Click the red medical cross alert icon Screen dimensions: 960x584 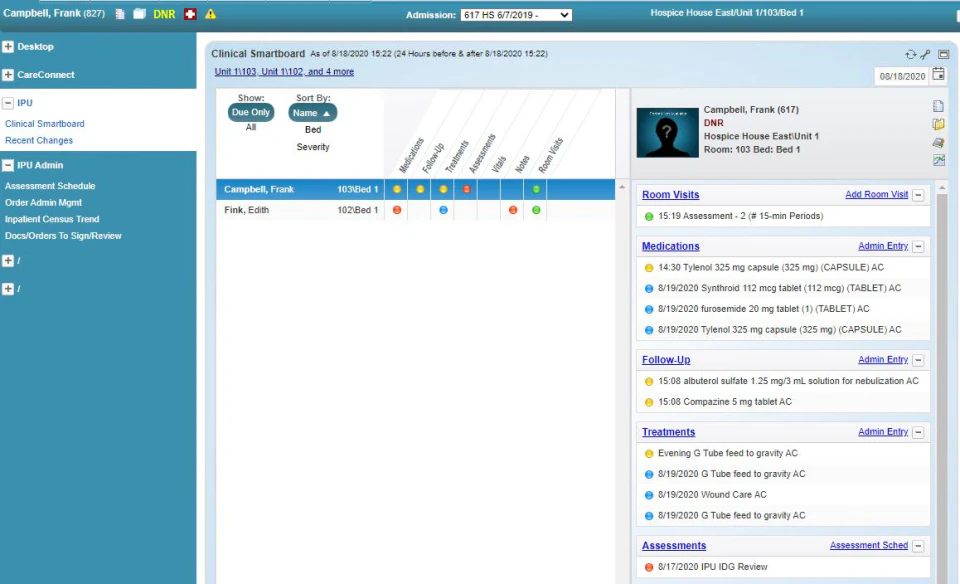coord(189,14)
